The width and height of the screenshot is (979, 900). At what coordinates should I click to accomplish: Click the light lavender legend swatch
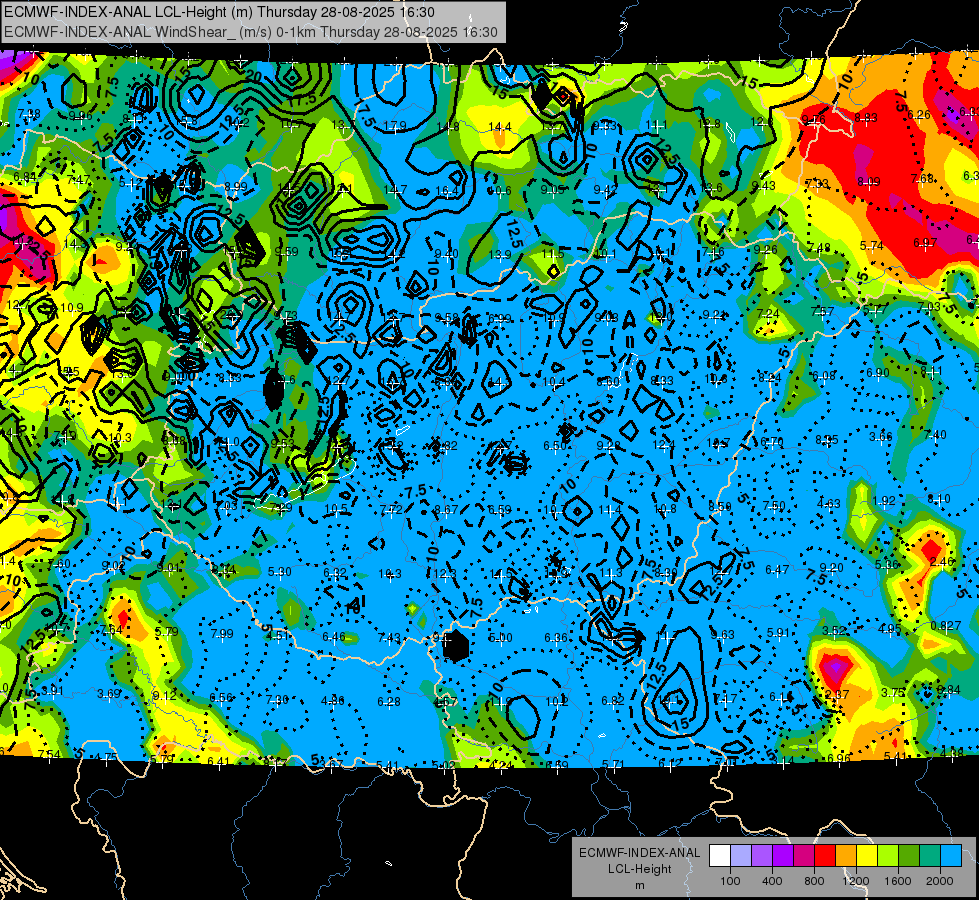740,856
